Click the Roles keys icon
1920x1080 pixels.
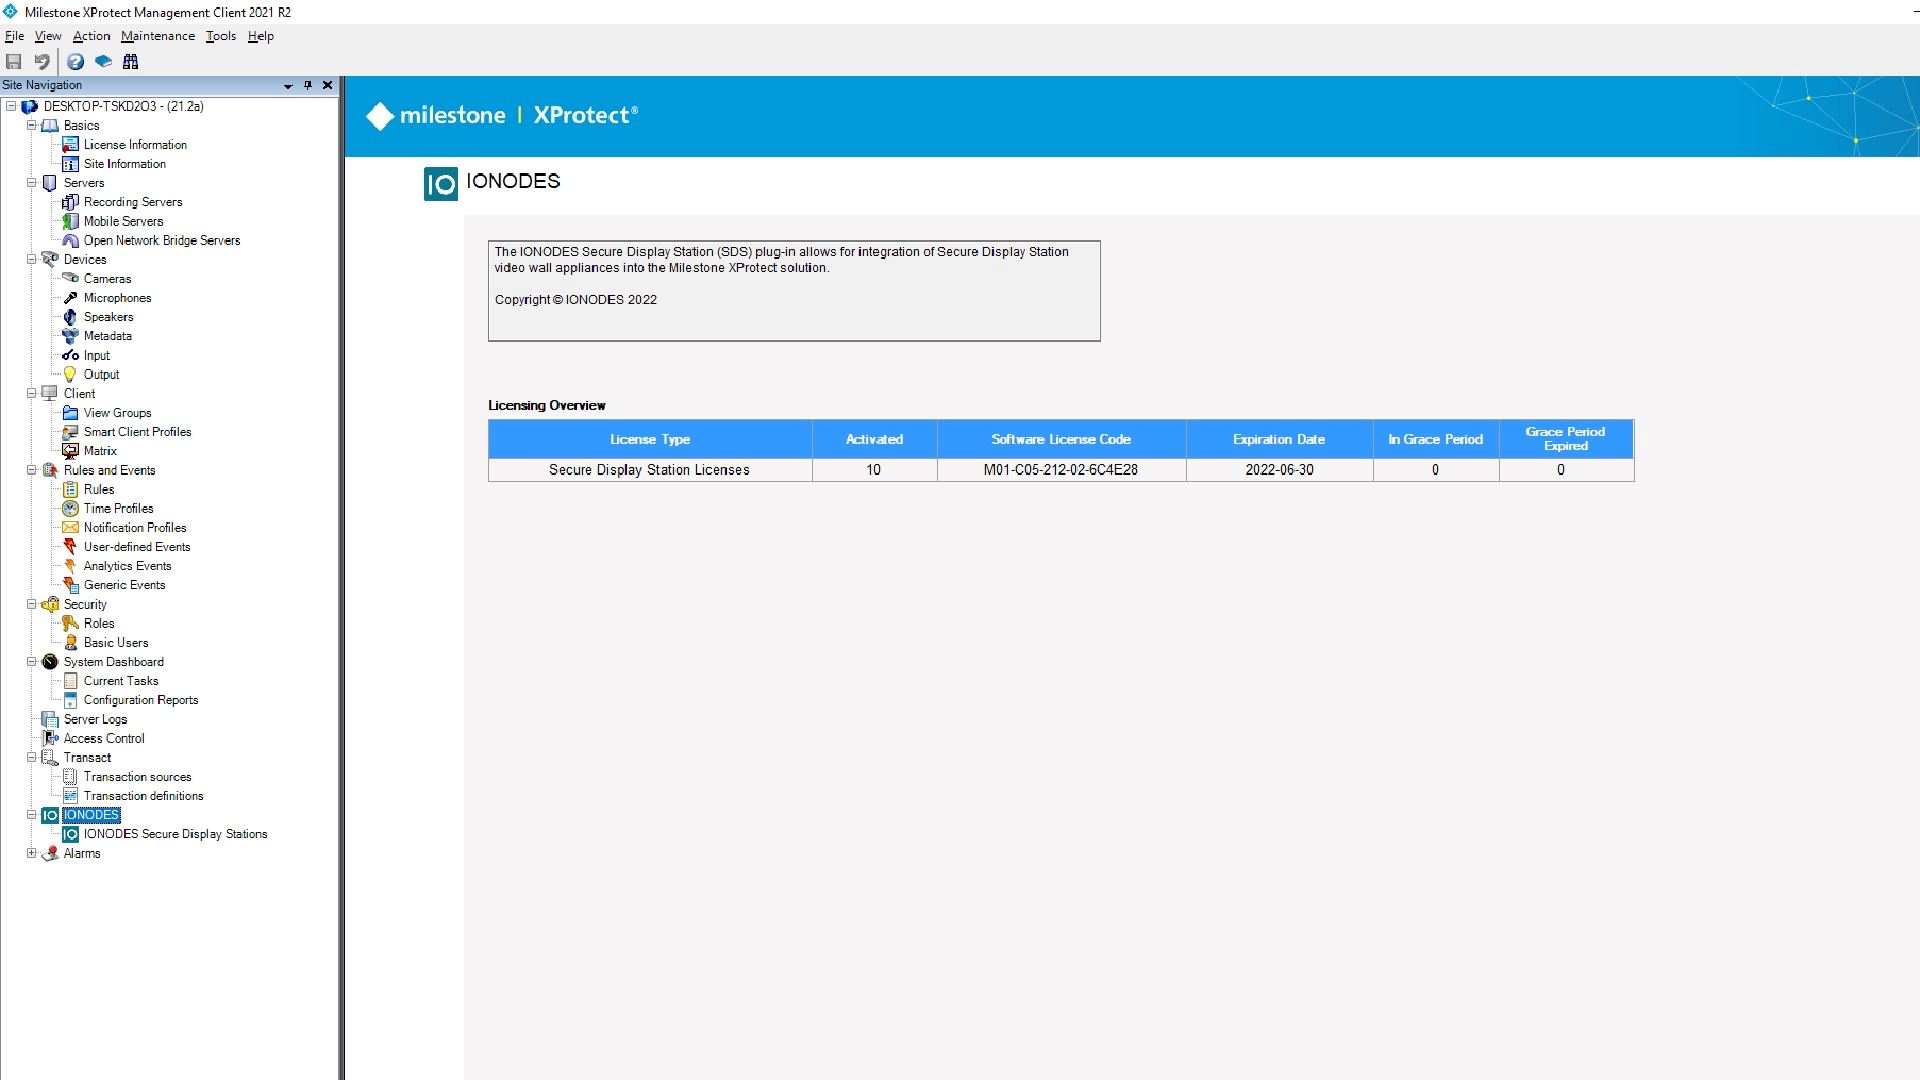pos(70,623)
